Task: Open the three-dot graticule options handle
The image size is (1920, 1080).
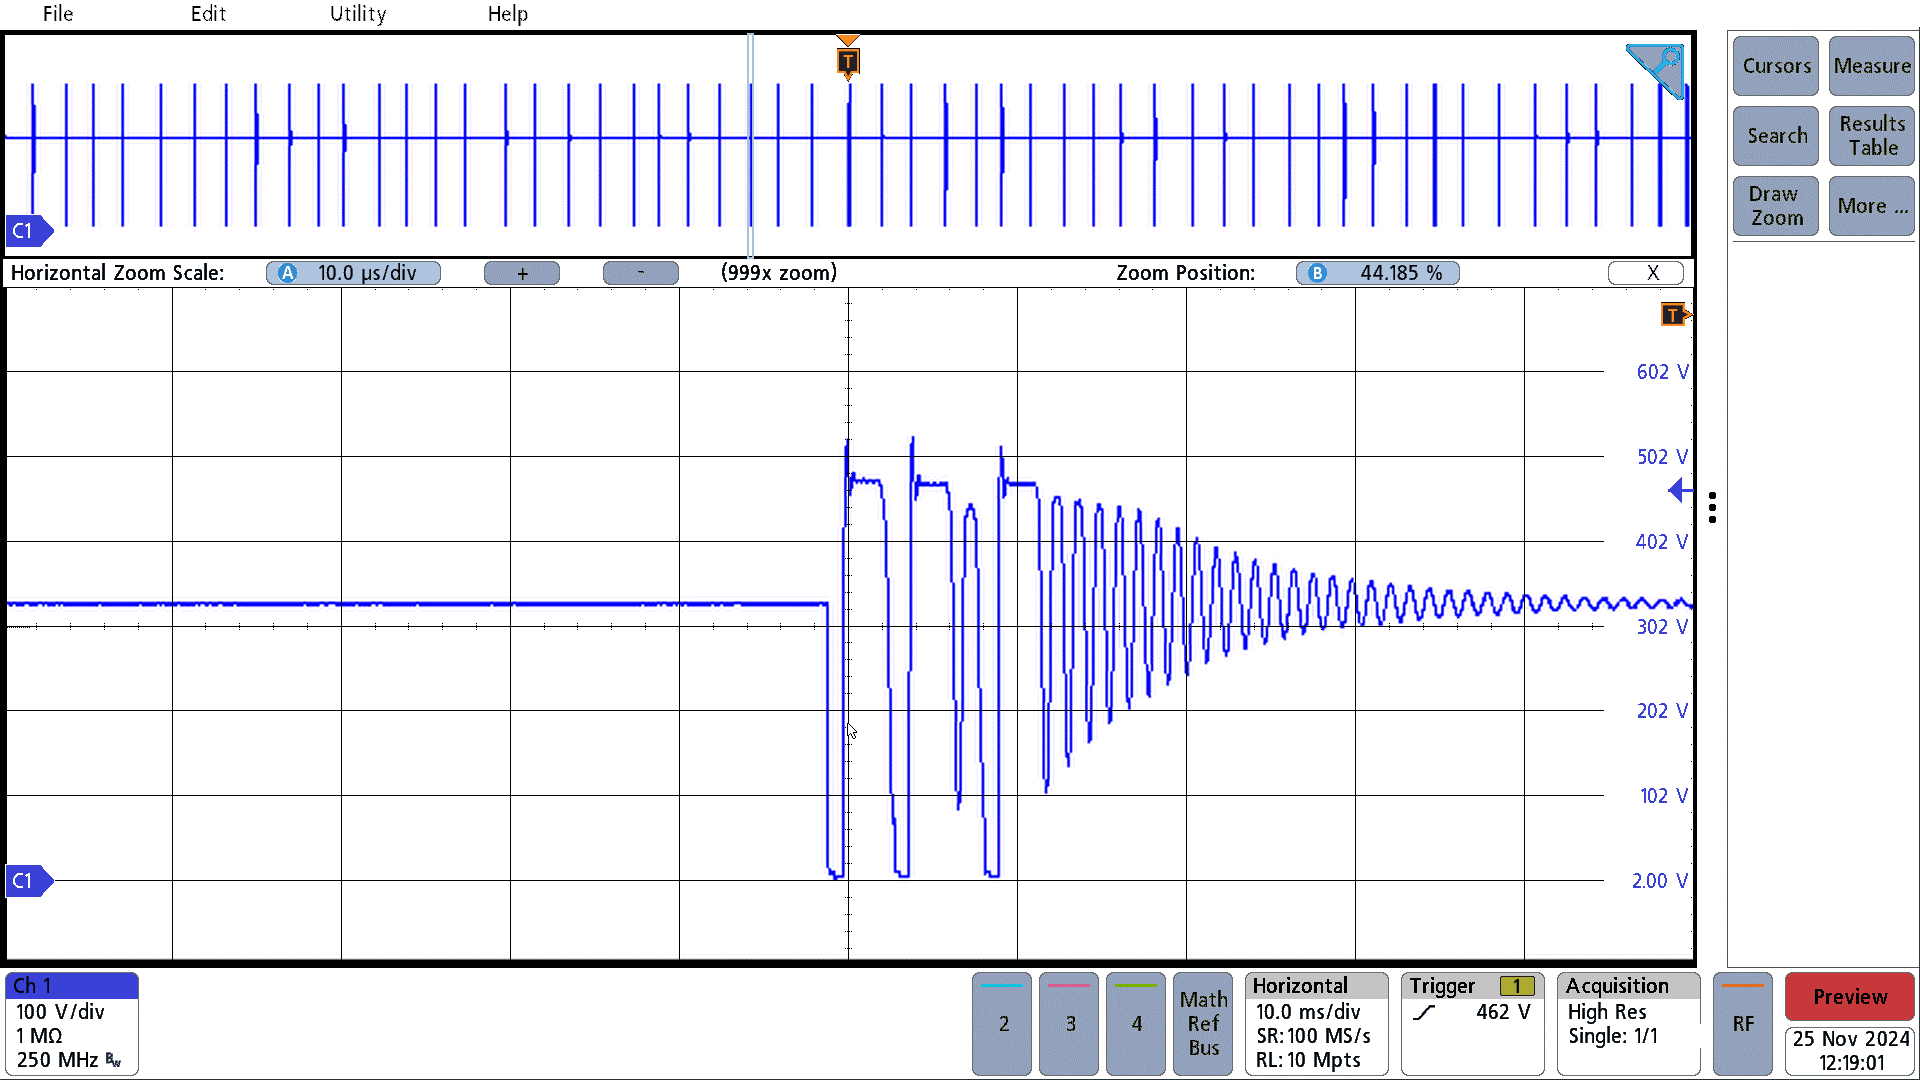Action: tap(1713, 507)
